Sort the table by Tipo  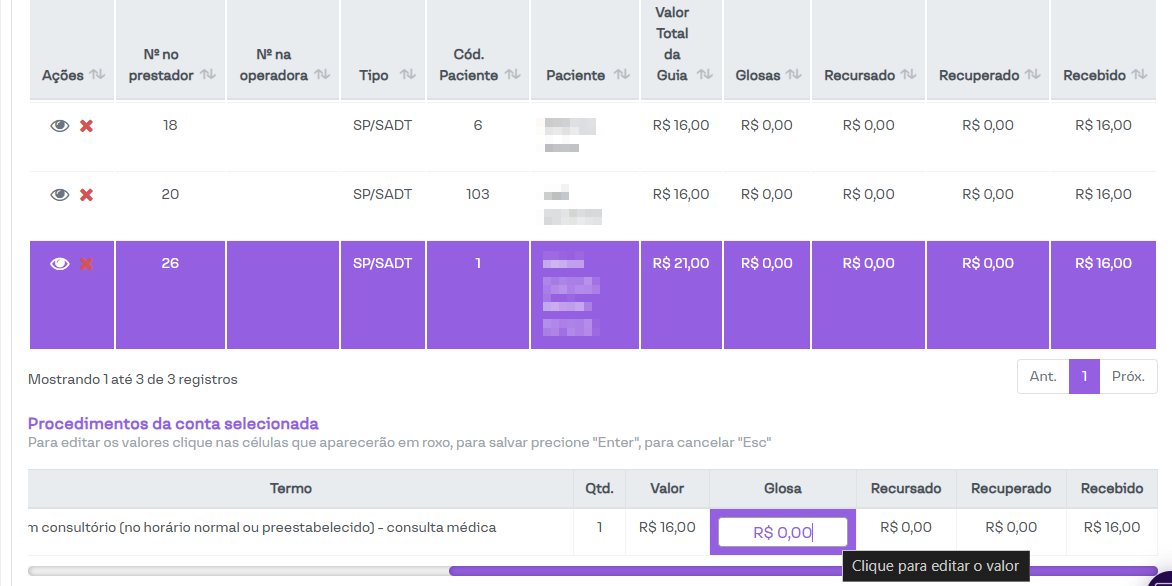pyautogui.click(x=407, y=75)
